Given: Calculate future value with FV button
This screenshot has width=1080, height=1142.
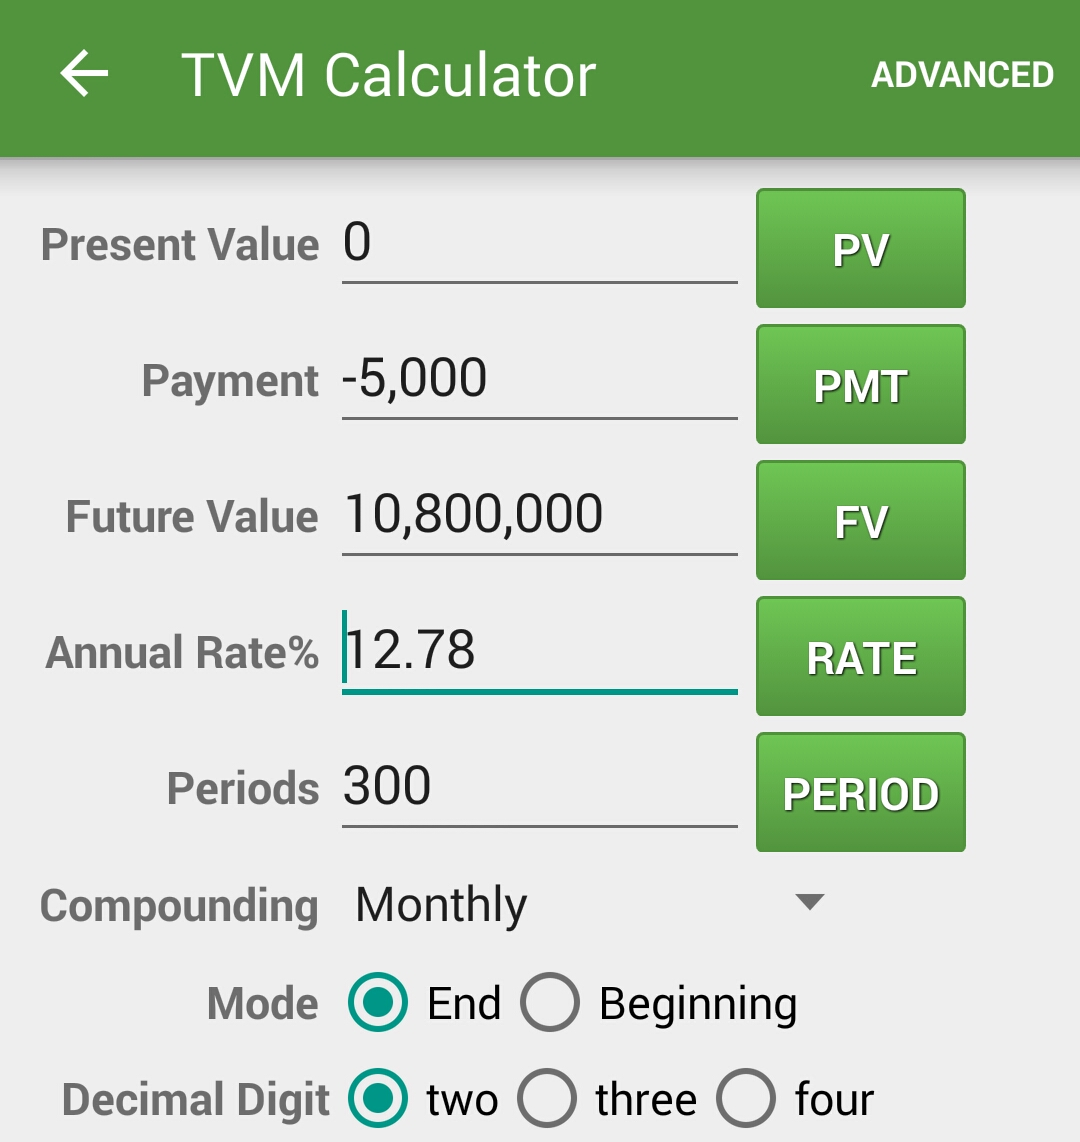Looking at the screenshot, I should [861, 521].
